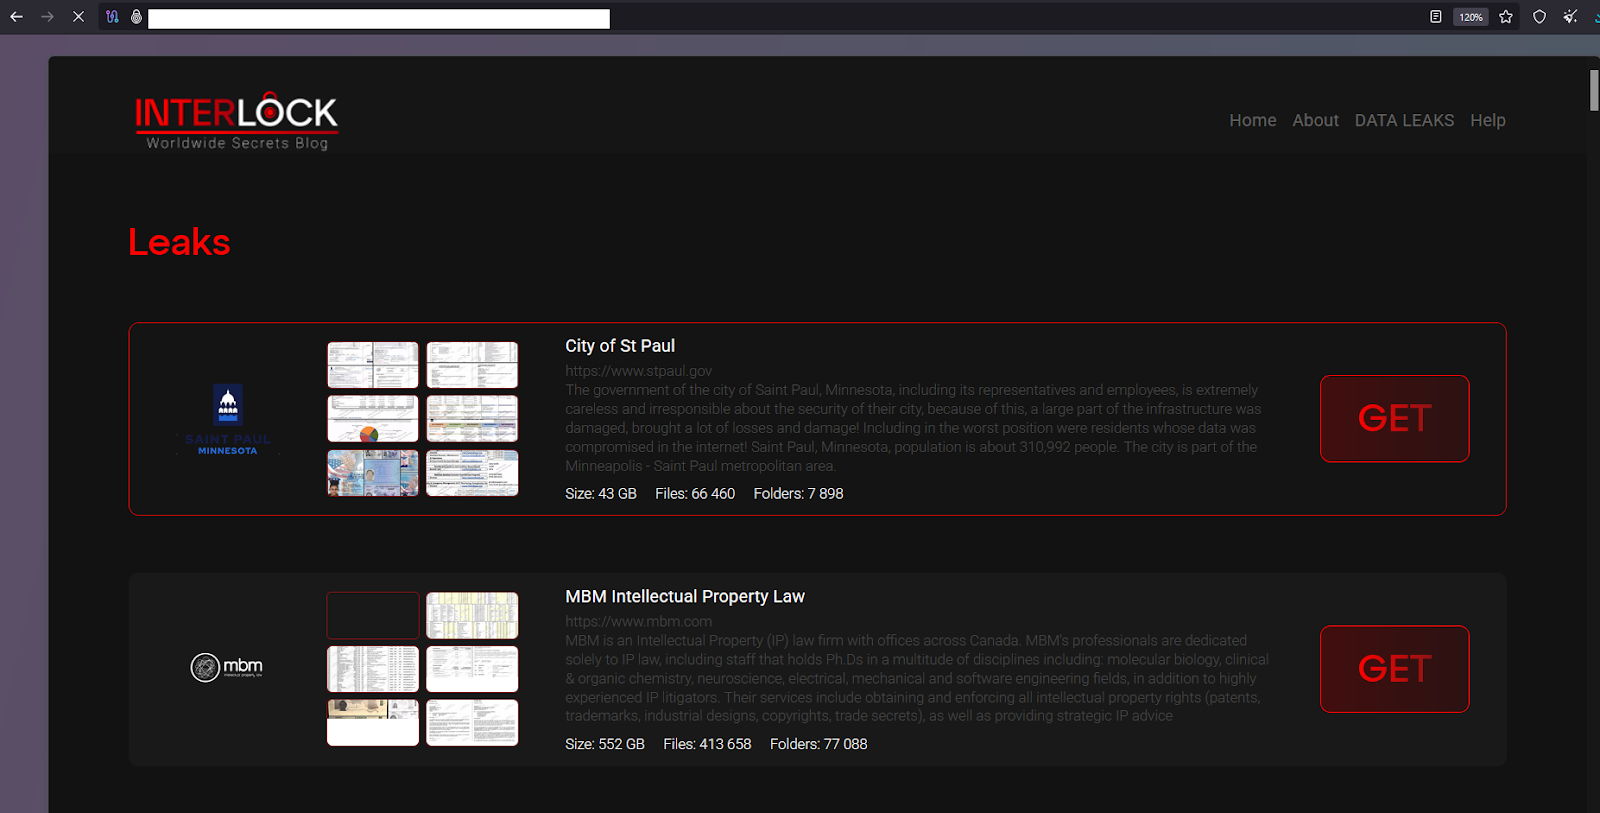
Task: Go back using the browser back arrow
Action: [16, 17]
